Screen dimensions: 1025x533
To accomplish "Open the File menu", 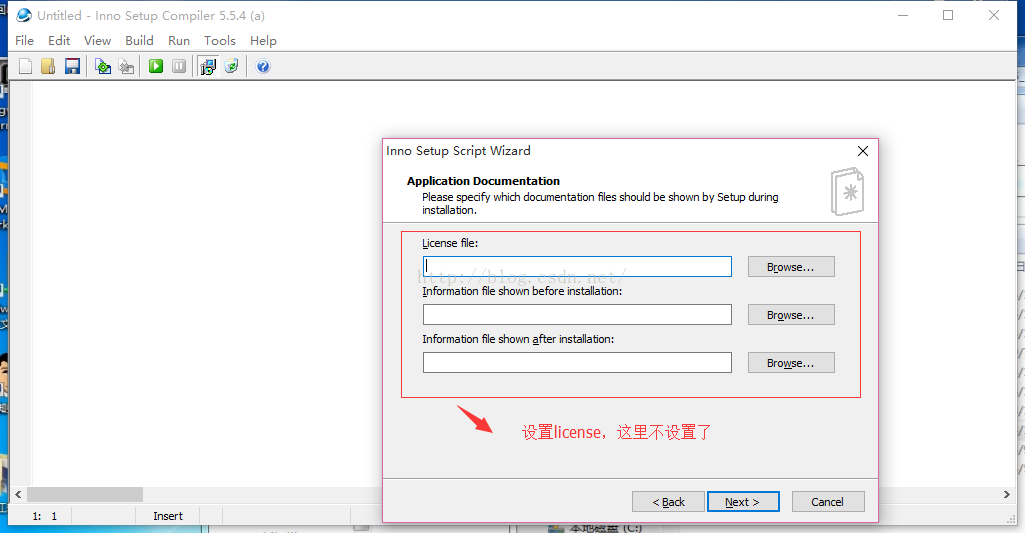I will [x=24, y=41].
